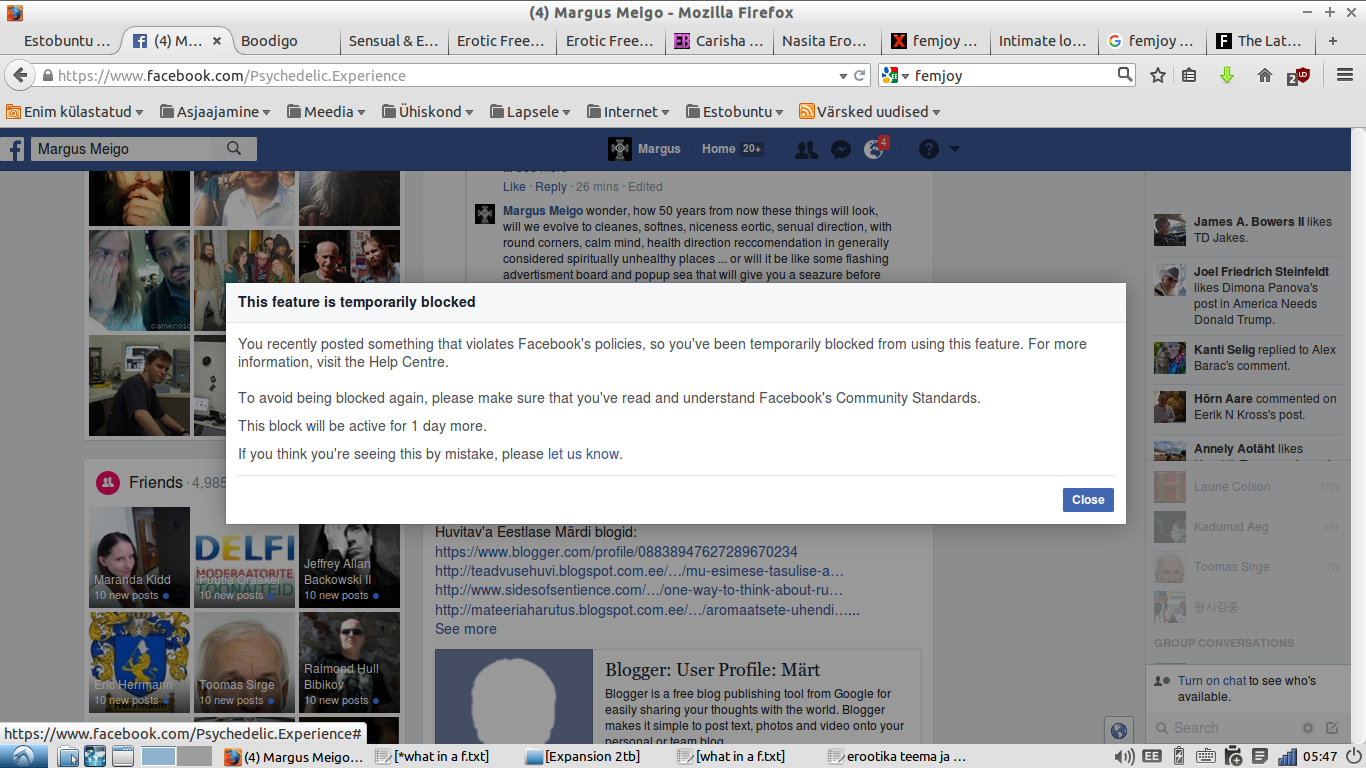Expand Estobuntu bookmarks folder
The image size is (1366, 768).
click(734, 112)
